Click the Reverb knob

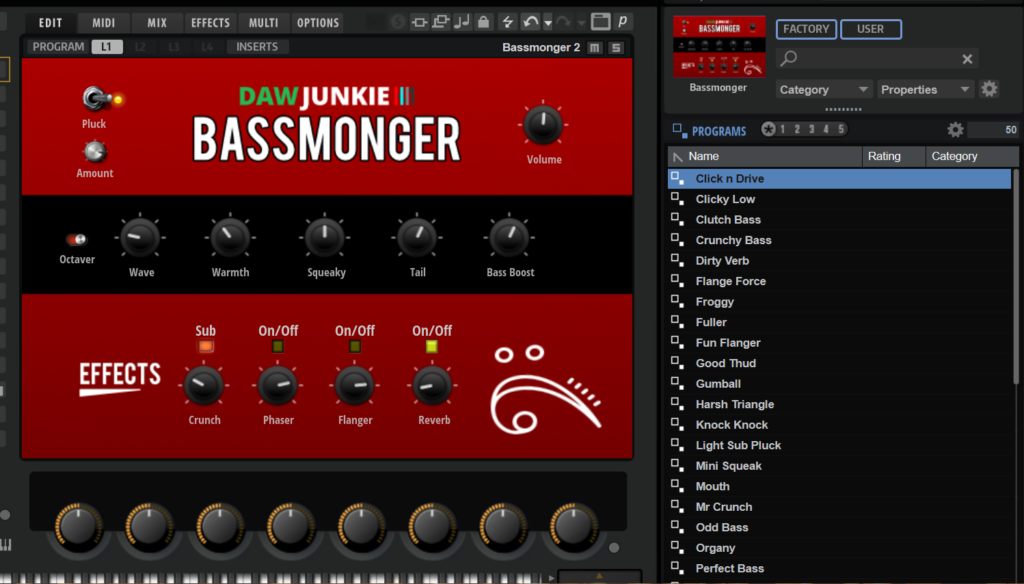[432, 385]
